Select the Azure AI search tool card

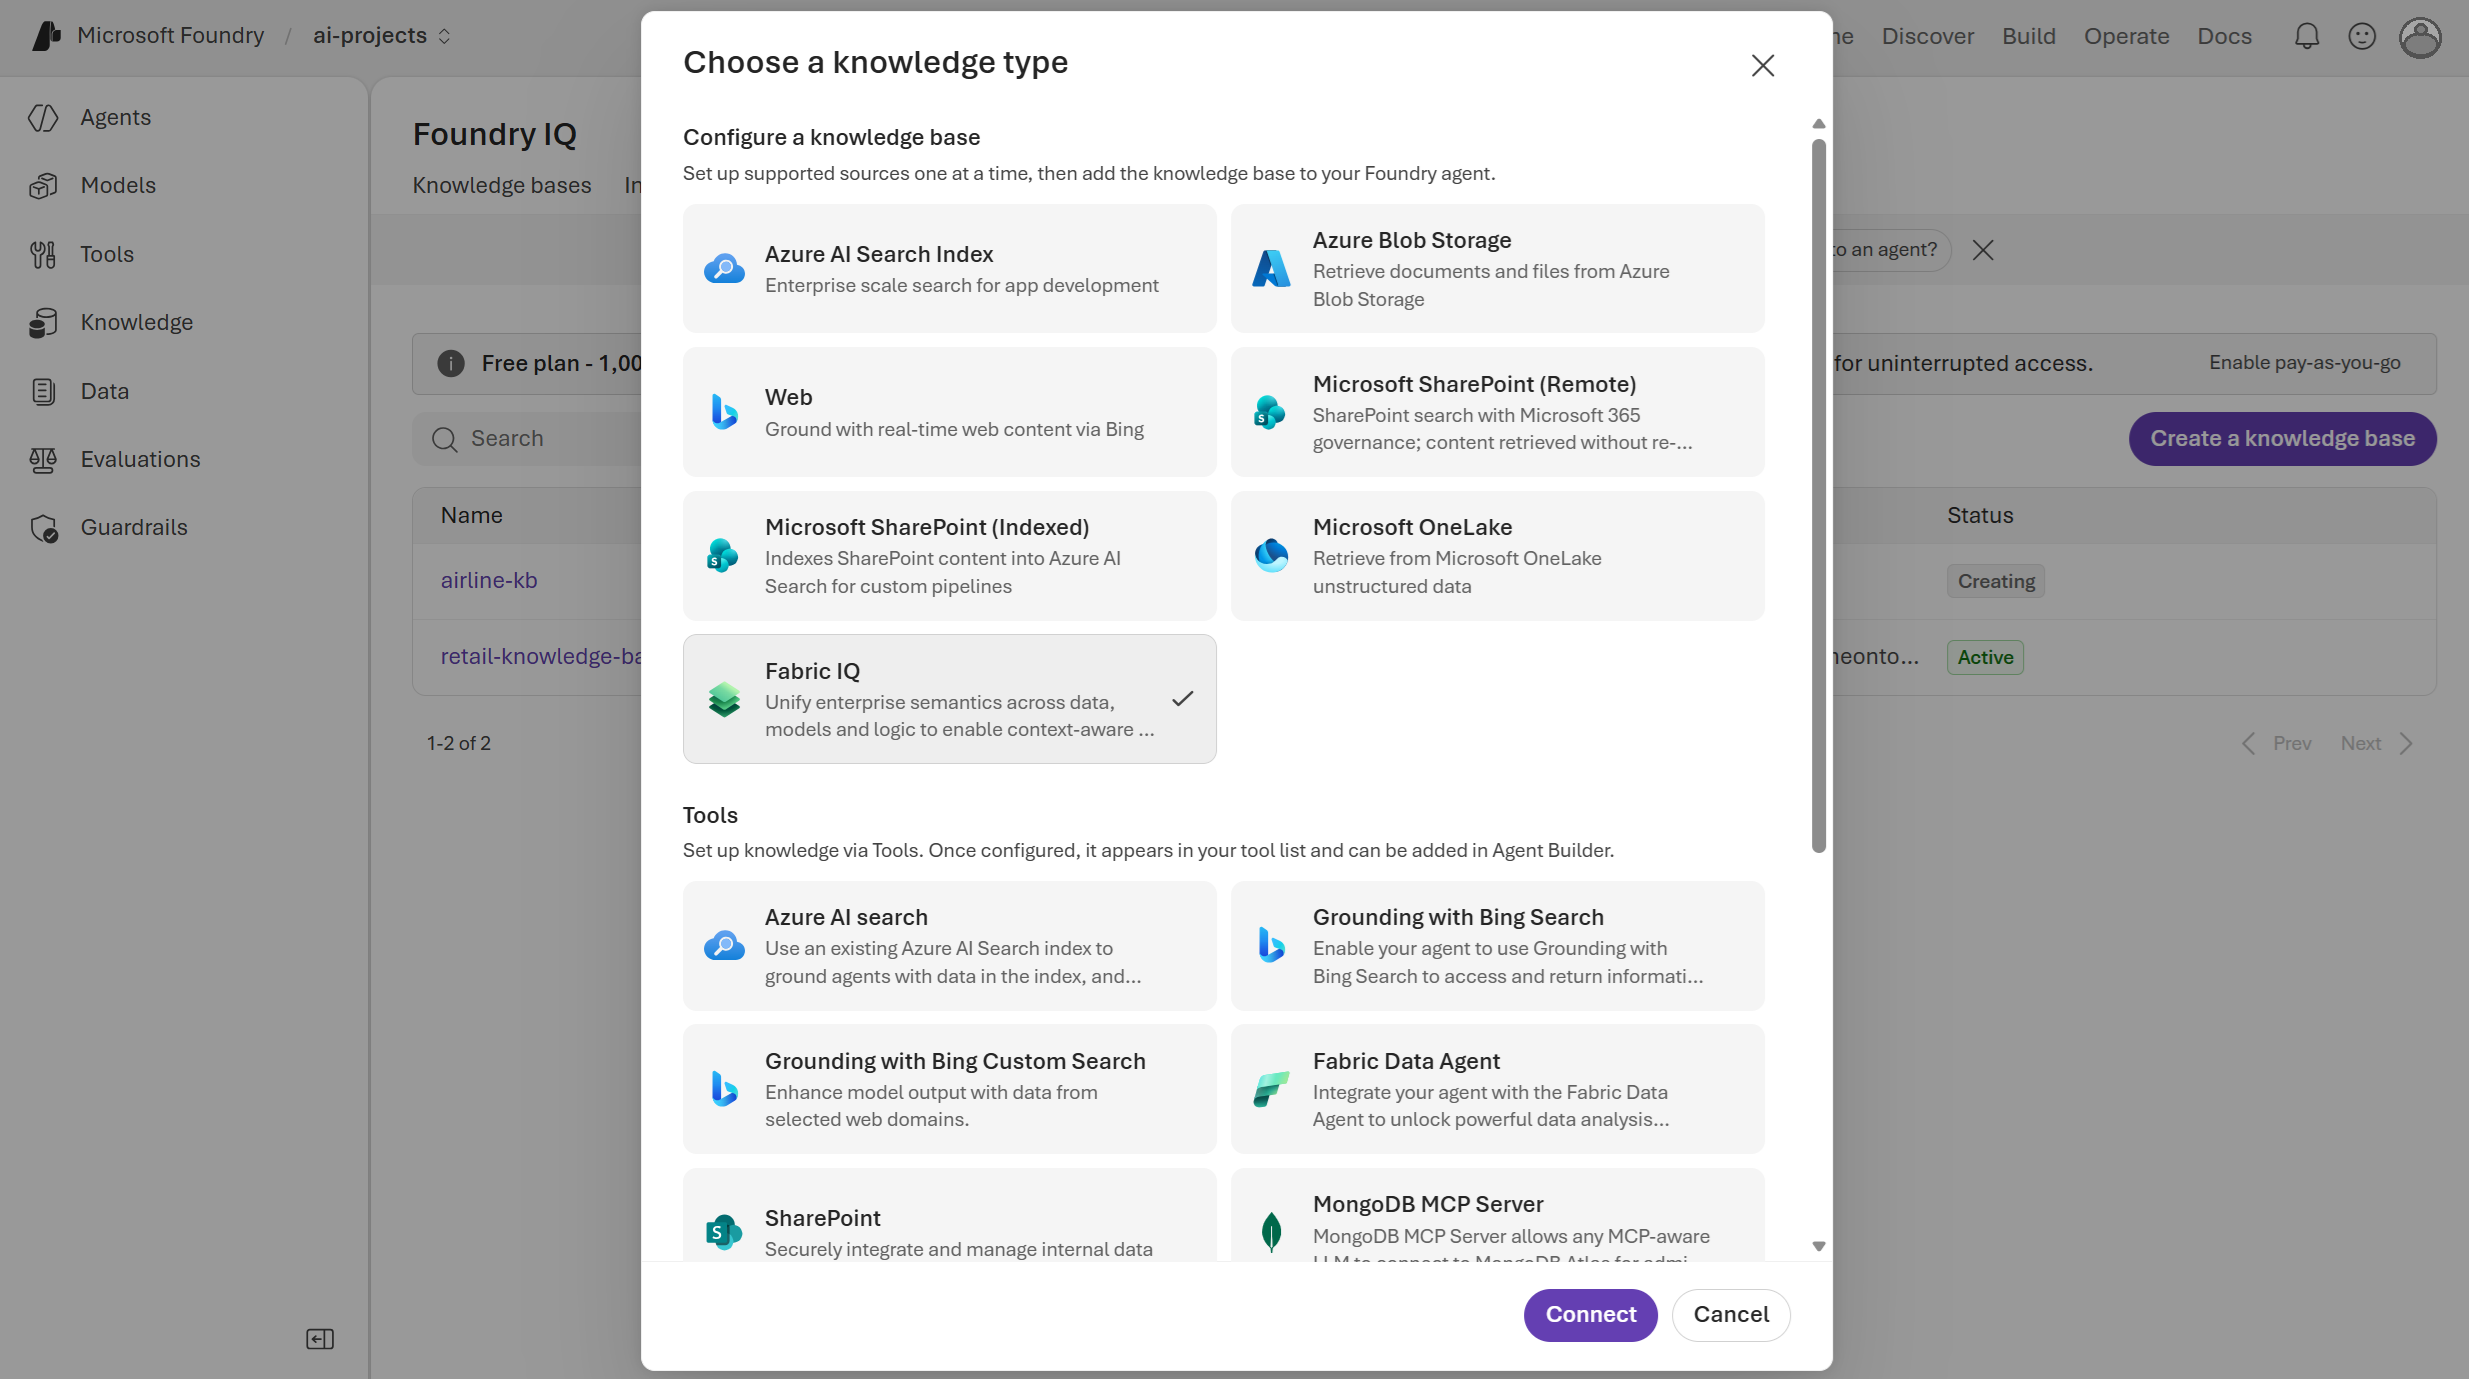(949, 946)
